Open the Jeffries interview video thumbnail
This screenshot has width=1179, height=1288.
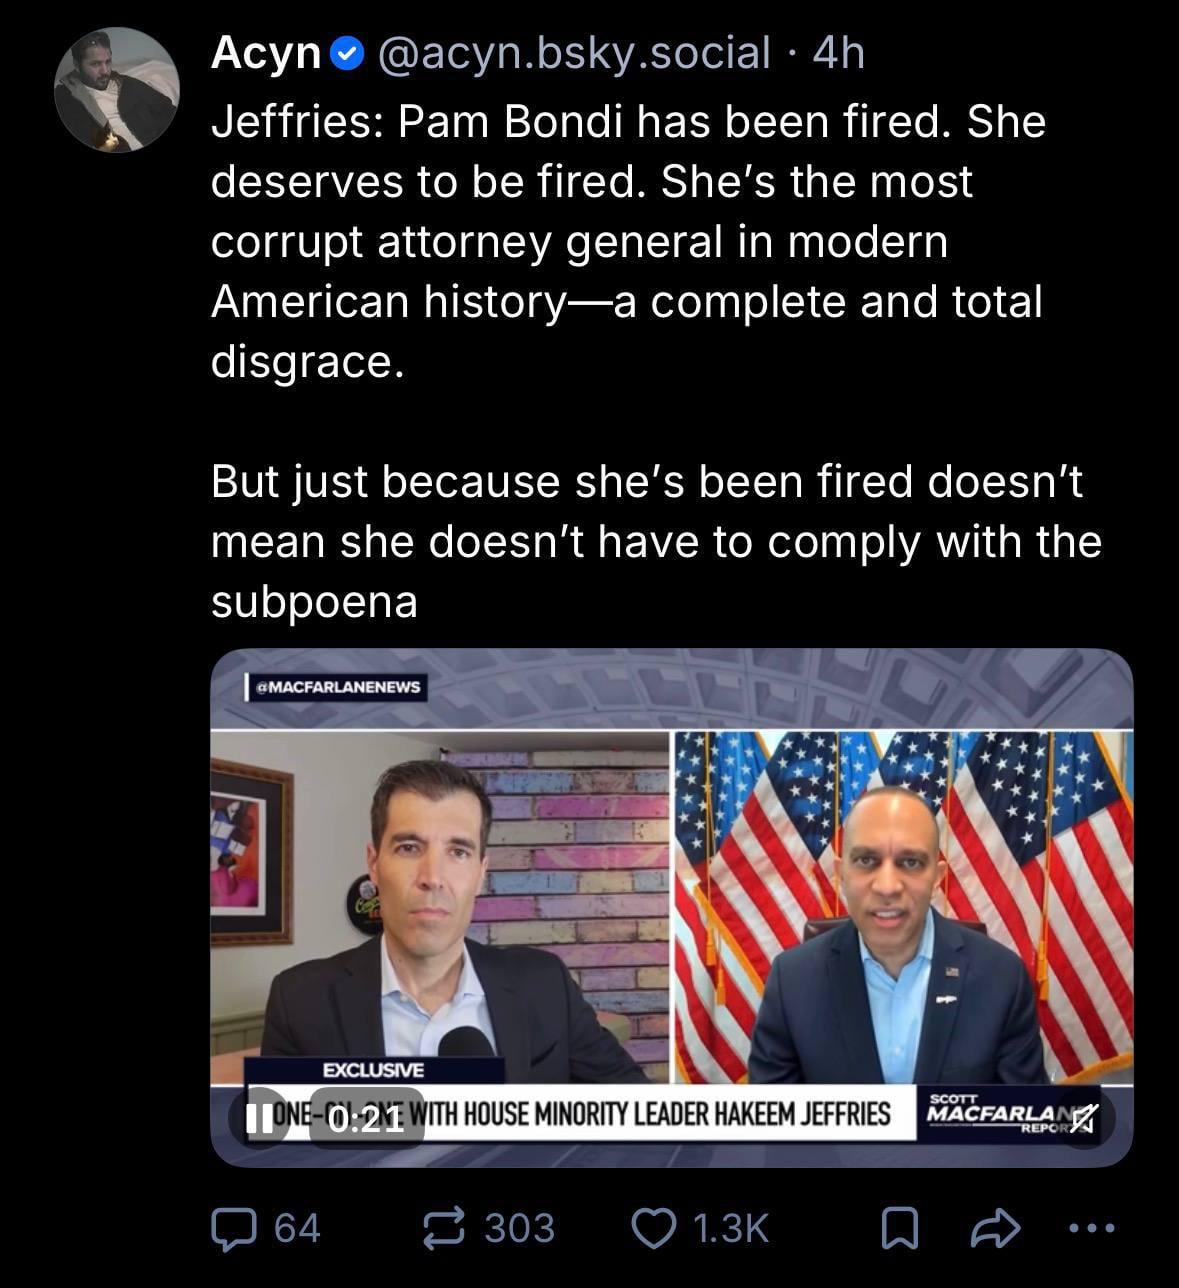coord(671,907)
